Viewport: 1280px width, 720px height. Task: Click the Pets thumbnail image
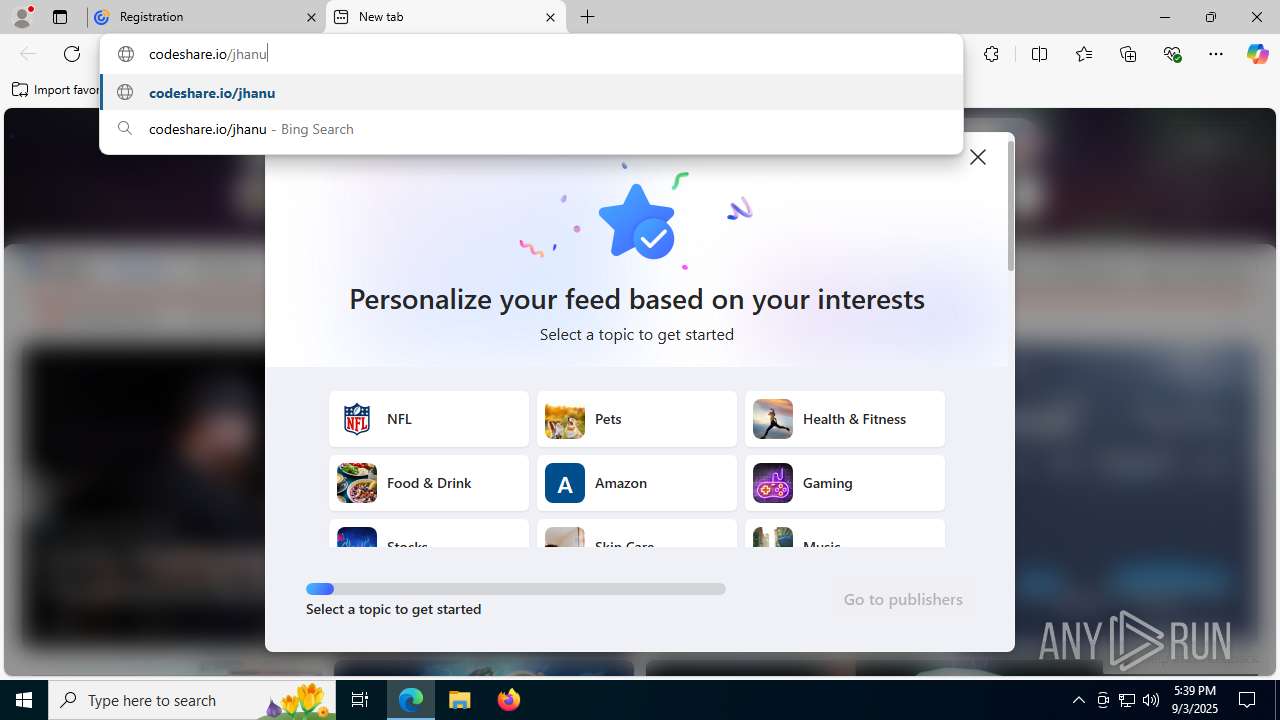(565, 419)
